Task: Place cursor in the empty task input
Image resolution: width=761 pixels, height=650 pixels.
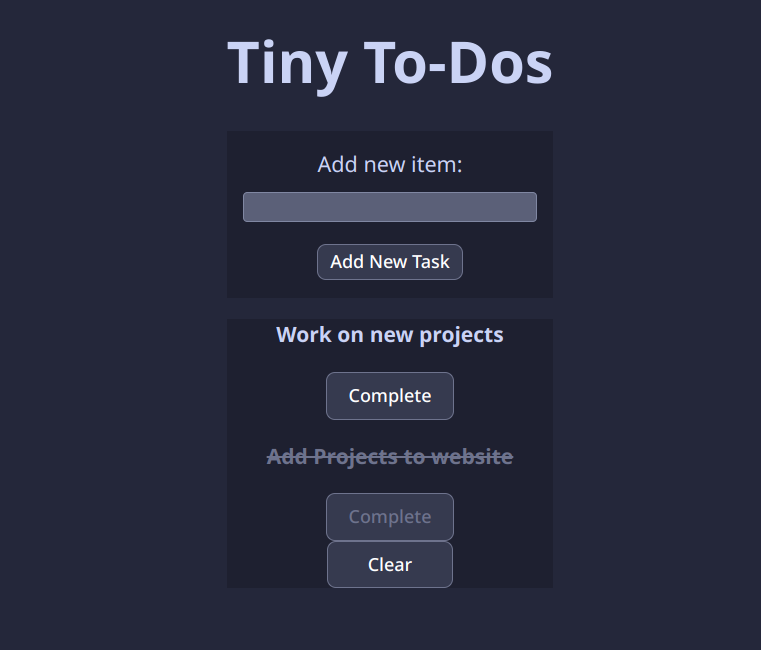Action: pyautogui.click(x=390, y=207)
